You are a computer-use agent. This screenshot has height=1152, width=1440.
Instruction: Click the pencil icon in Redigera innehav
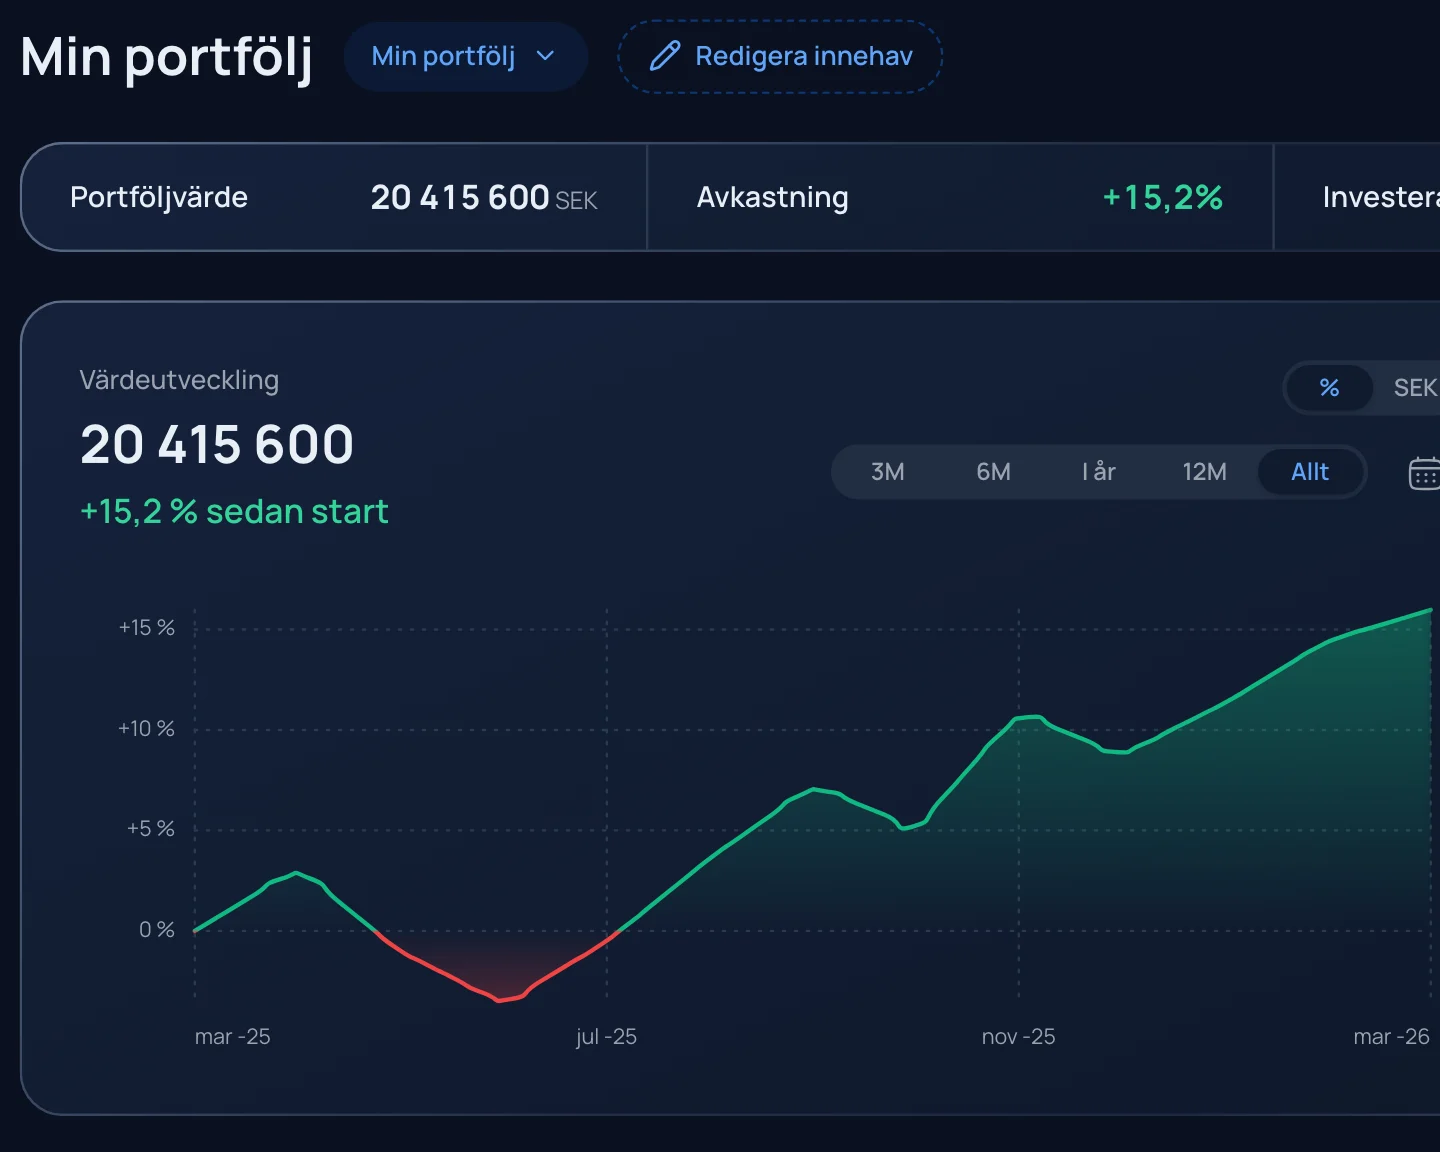665,56
